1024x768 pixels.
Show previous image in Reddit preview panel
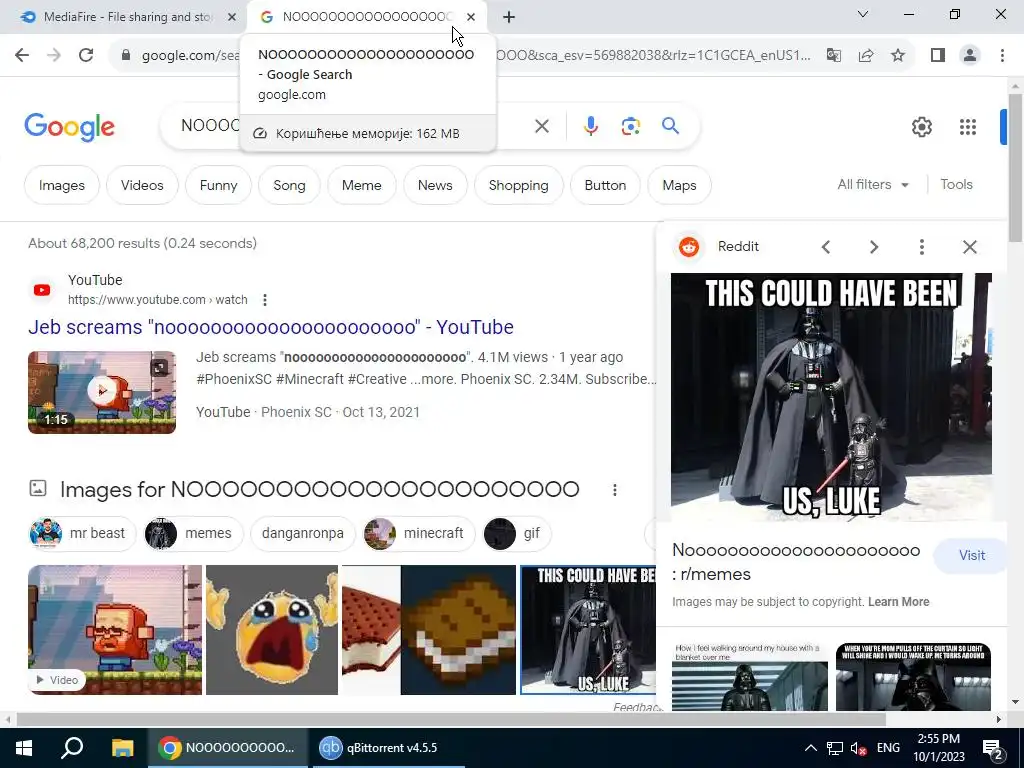click(x=826, y=247)
